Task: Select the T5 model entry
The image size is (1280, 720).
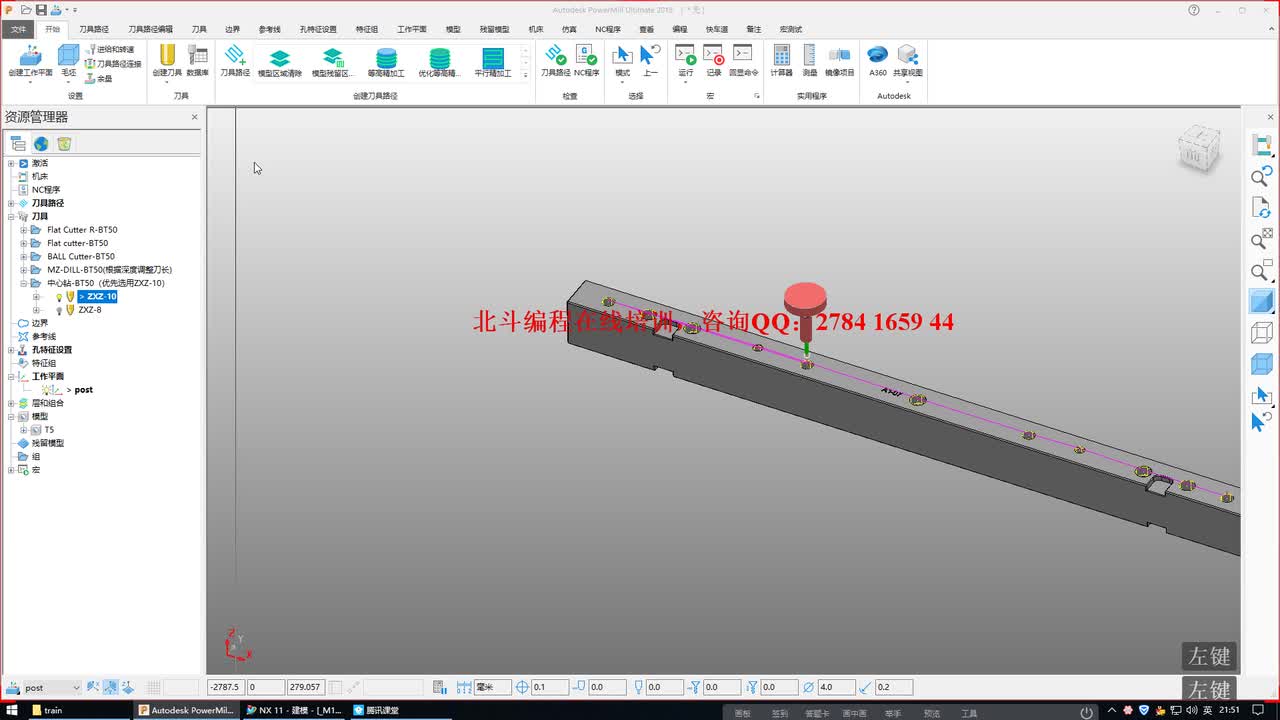Action: 49,430
